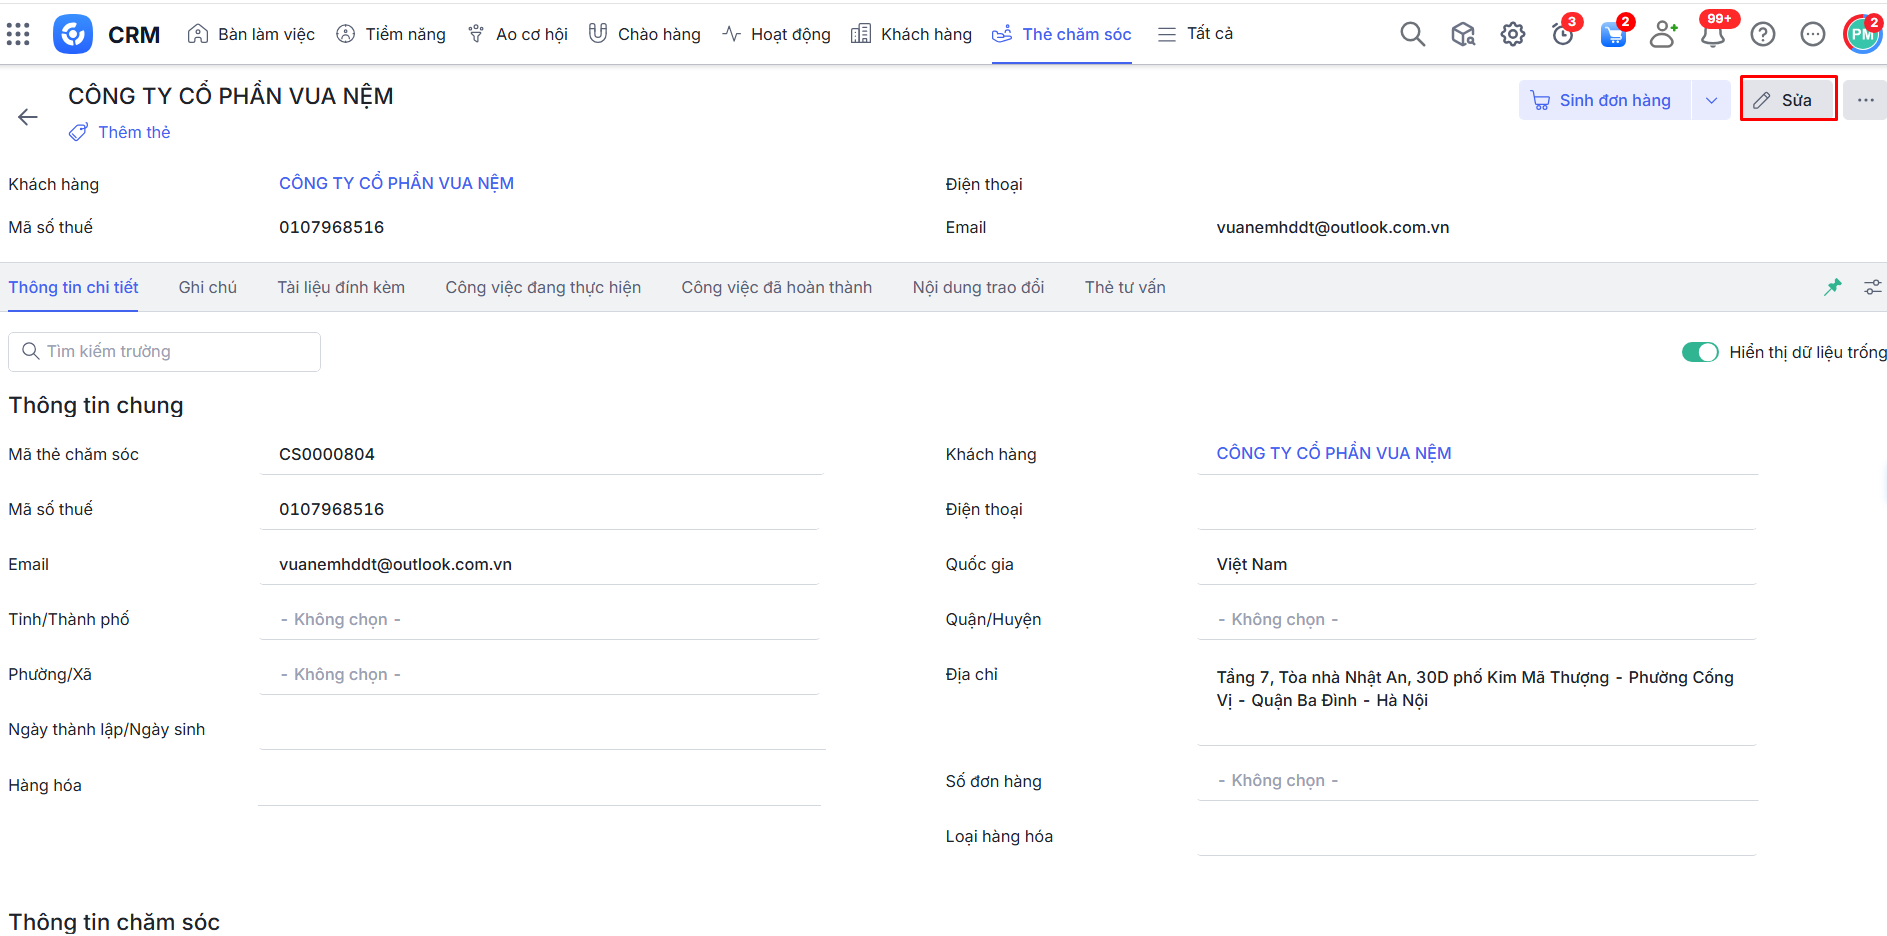
Task: Open the Khách hàng menu item
Action: (911, 34)
